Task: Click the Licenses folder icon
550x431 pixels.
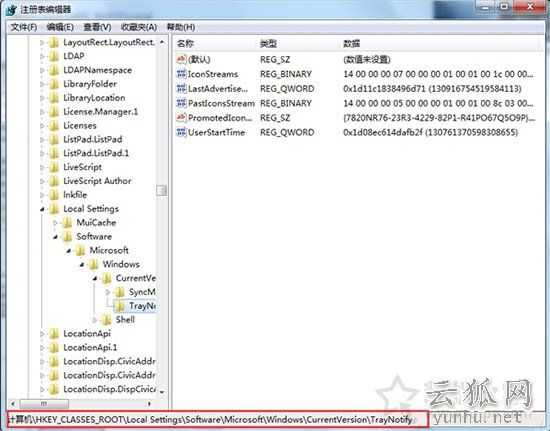Action: [54, 126]
